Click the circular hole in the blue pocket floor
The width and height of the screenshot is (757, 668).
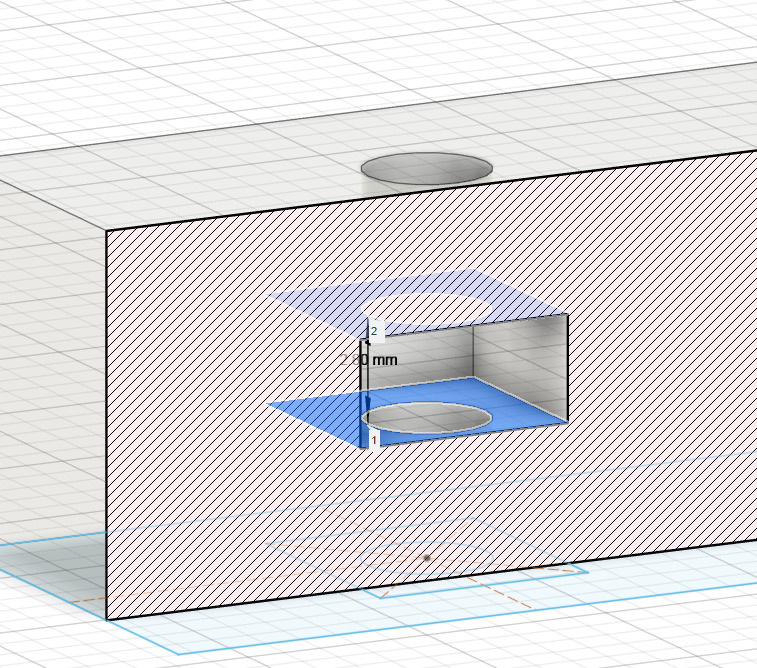(x=427, y=418)
